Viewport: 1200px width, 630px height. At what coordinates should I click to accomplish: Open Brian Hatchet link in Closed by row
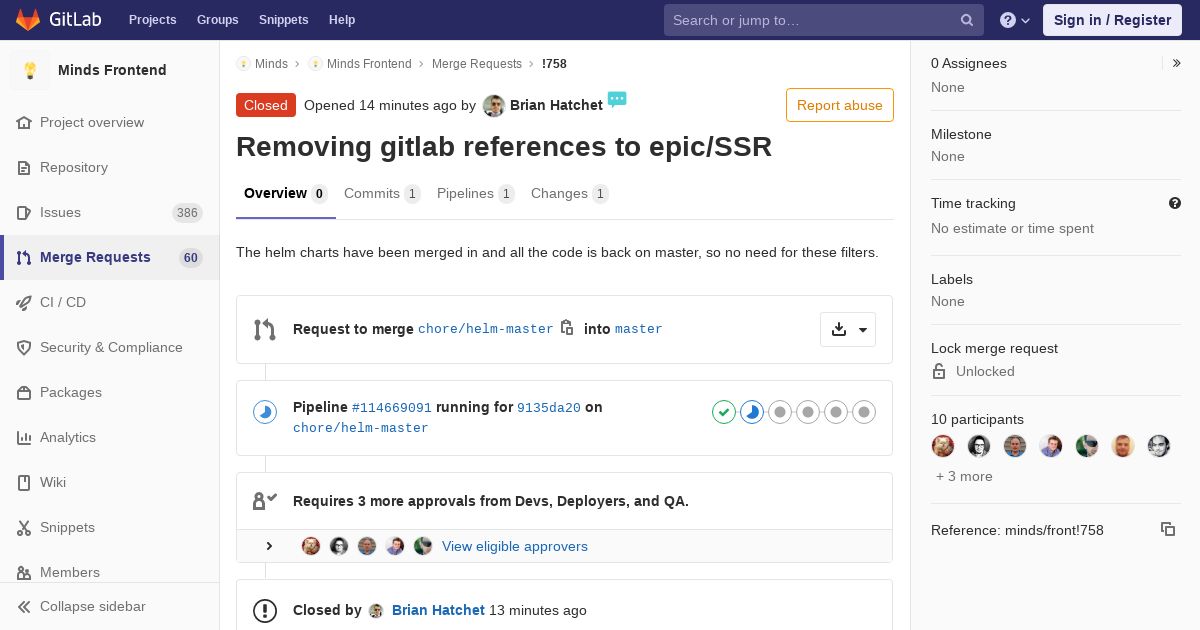tap(438, 610)
